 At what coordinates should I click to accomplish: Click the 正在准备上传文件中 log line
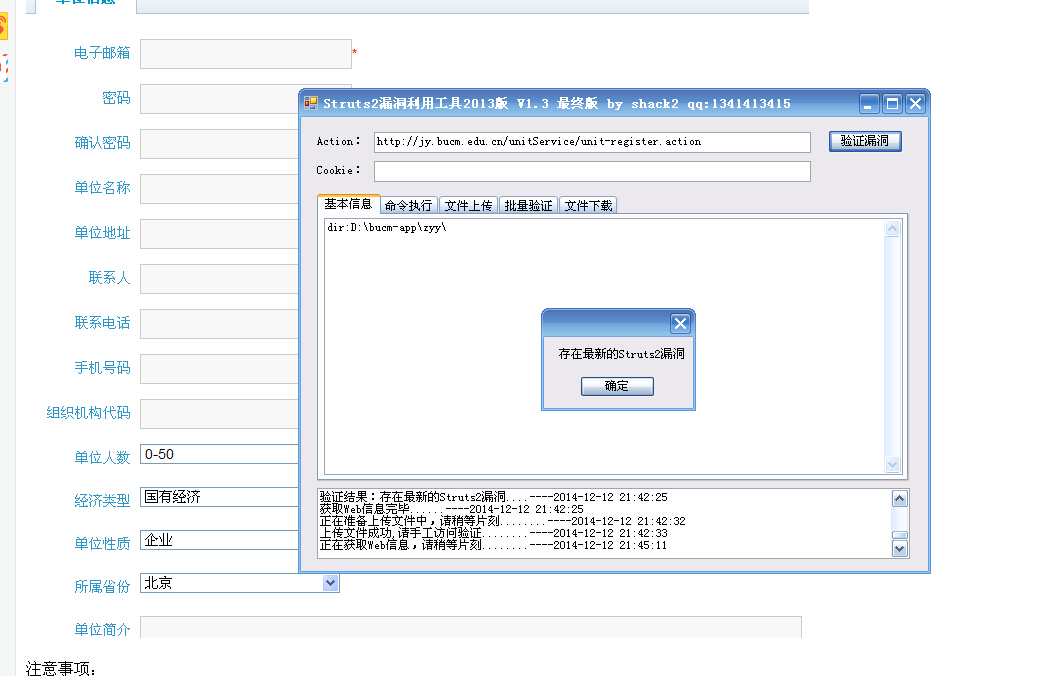502,521
